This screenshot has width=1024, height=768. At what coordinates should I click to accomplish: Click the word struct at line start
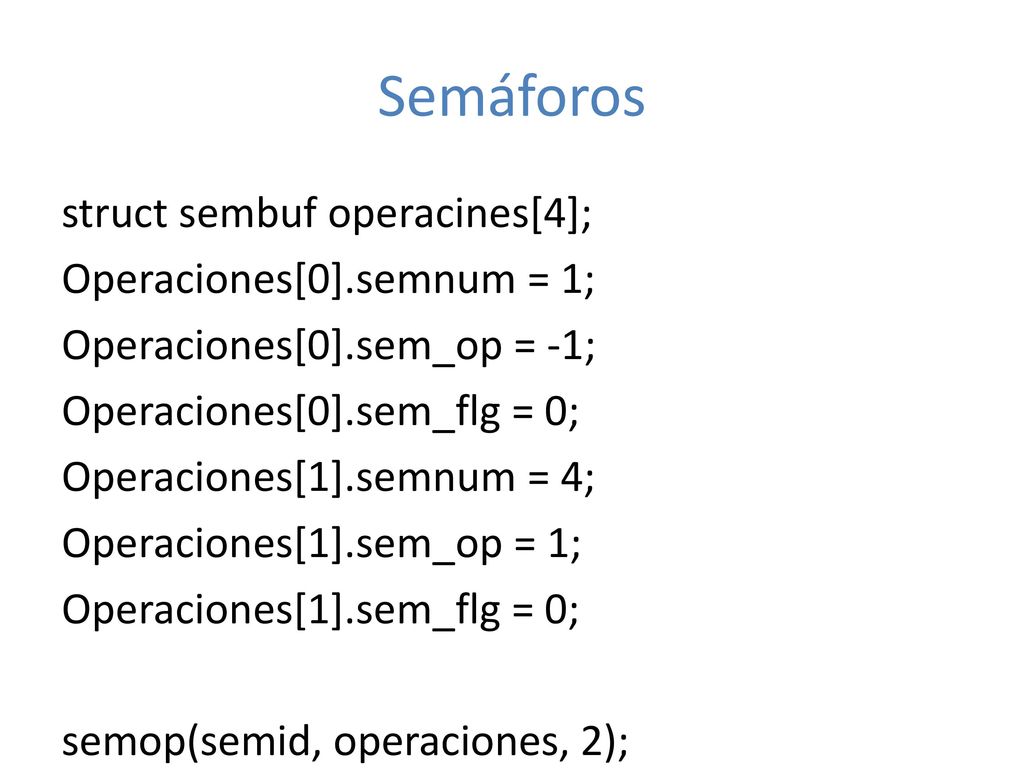click(x=115, y=214)
